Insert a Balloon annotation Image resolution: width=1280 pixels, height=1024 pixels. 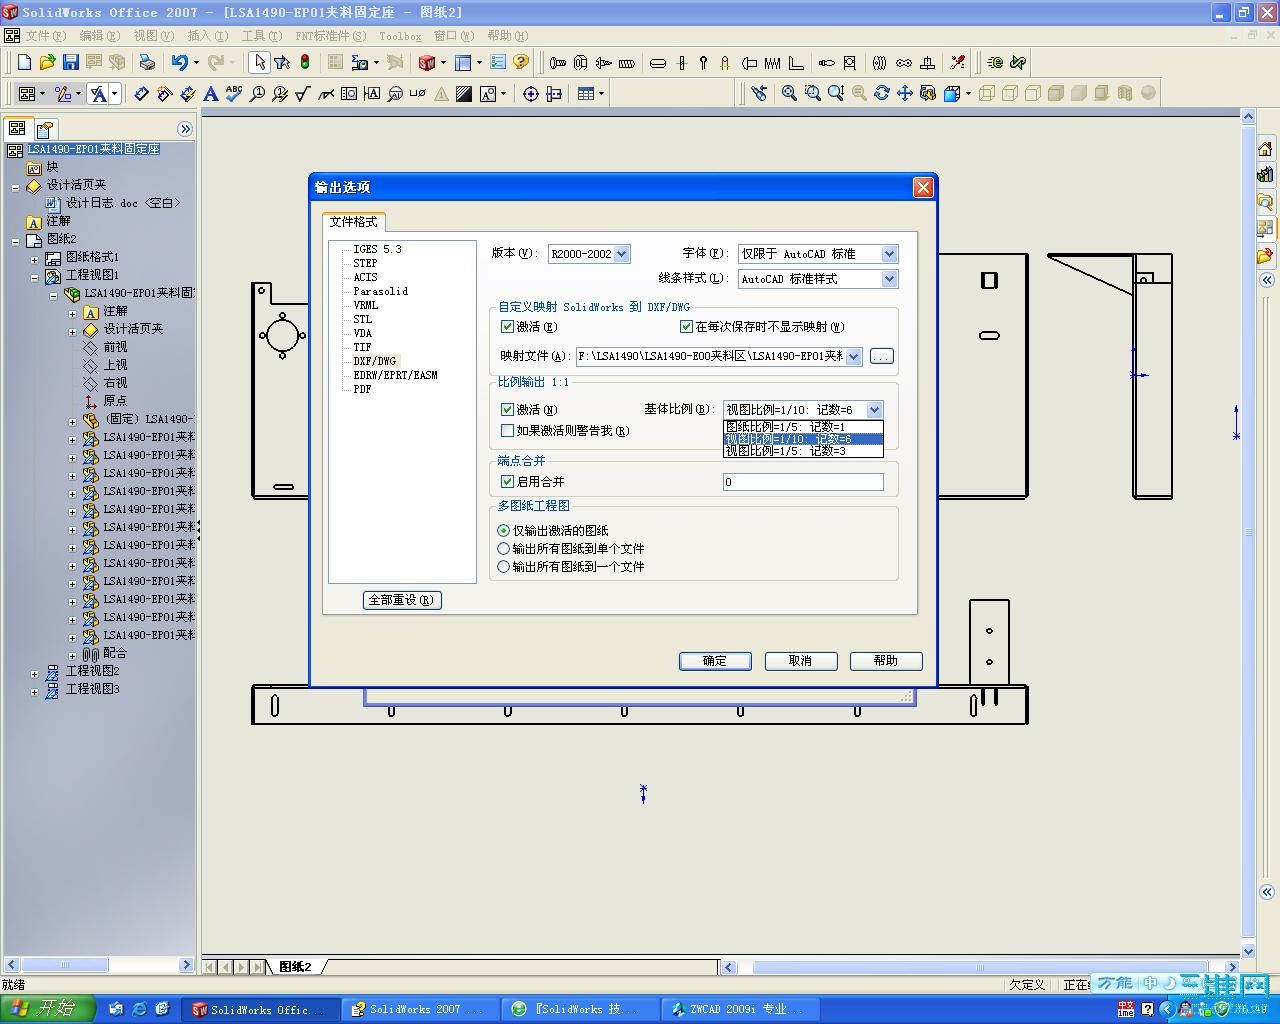click(257, 94)
